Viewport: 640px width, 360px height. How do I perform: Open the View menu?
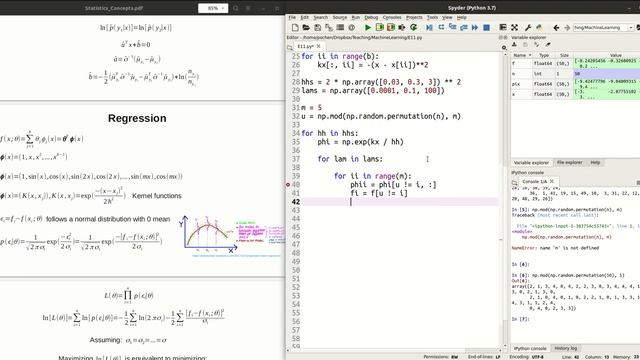click(x=447, y=18)
